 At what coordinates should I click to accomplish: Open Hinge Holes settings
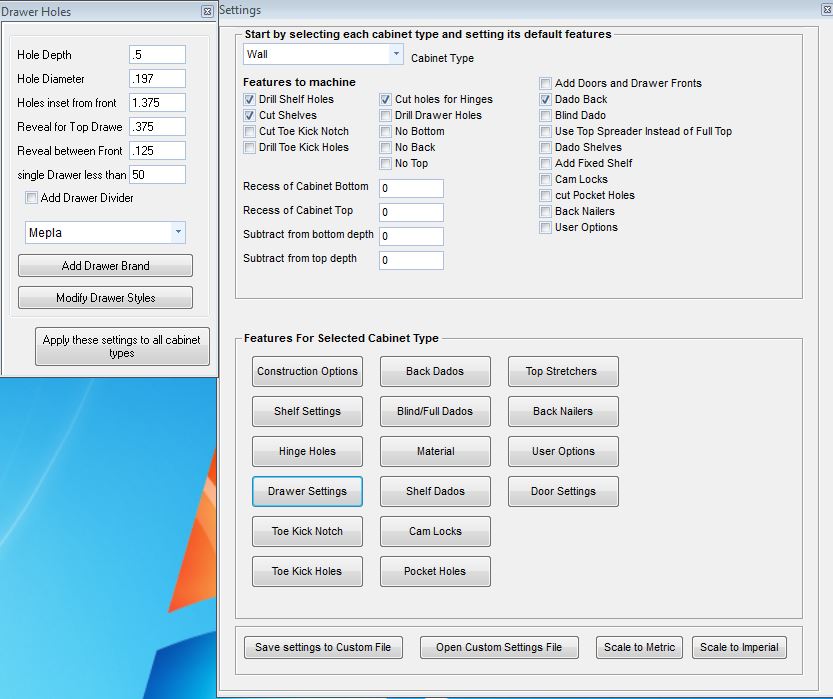coord(307,451)
